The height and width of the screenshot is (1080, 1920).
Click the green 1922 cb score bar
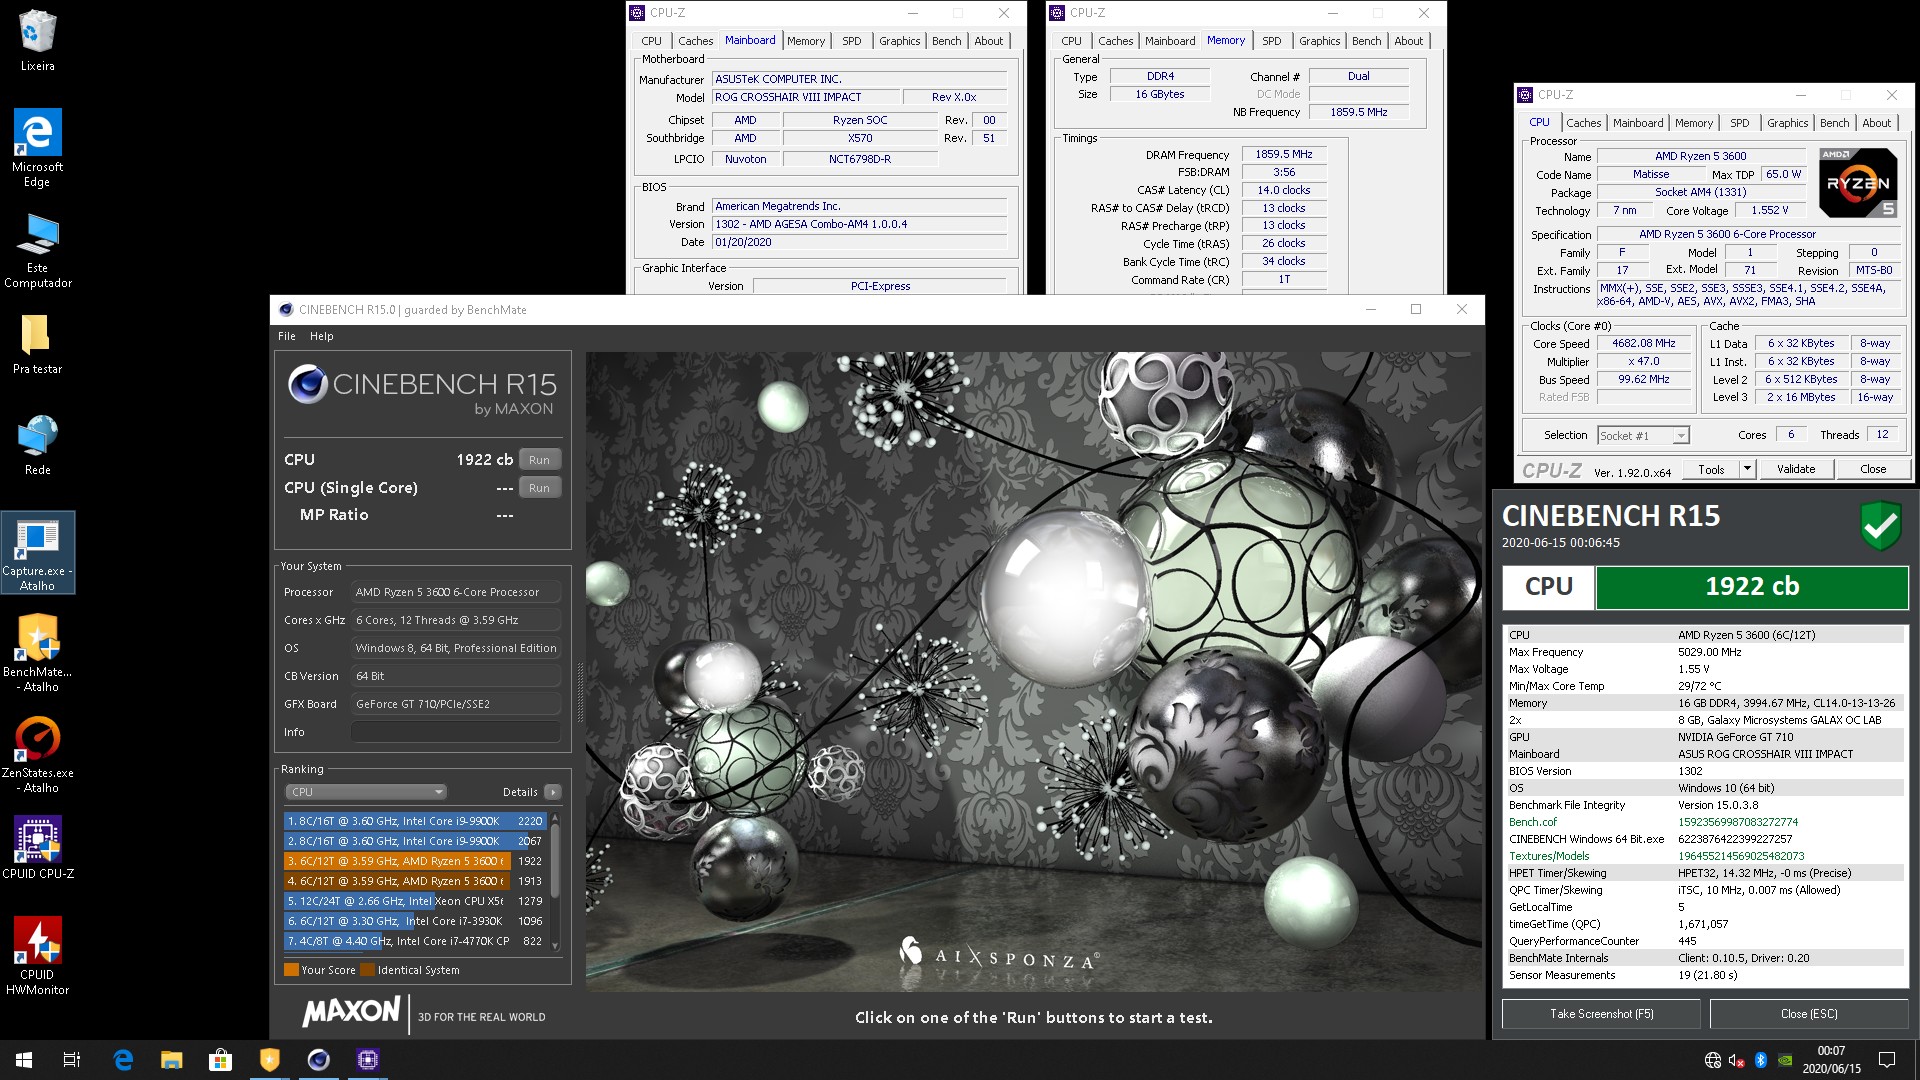[x=1751, y=587]
